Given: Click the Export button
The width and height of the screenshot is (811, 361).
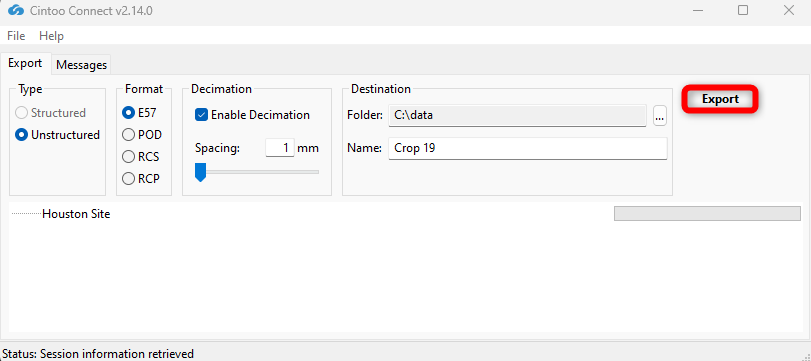Looking at the screenshot, I should pos(720,99).
